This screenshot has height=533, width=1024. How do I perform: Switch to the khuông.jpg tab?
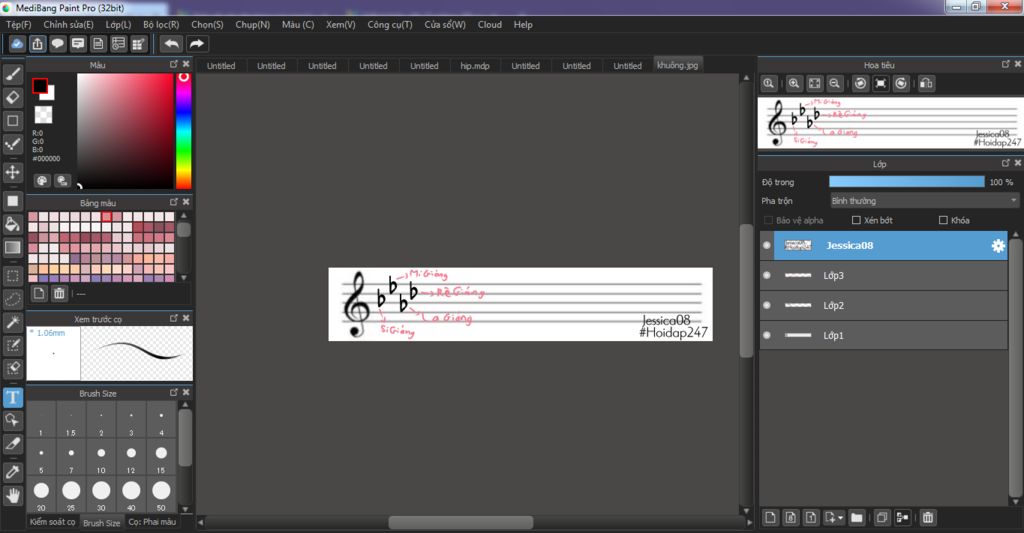(678, 65)
